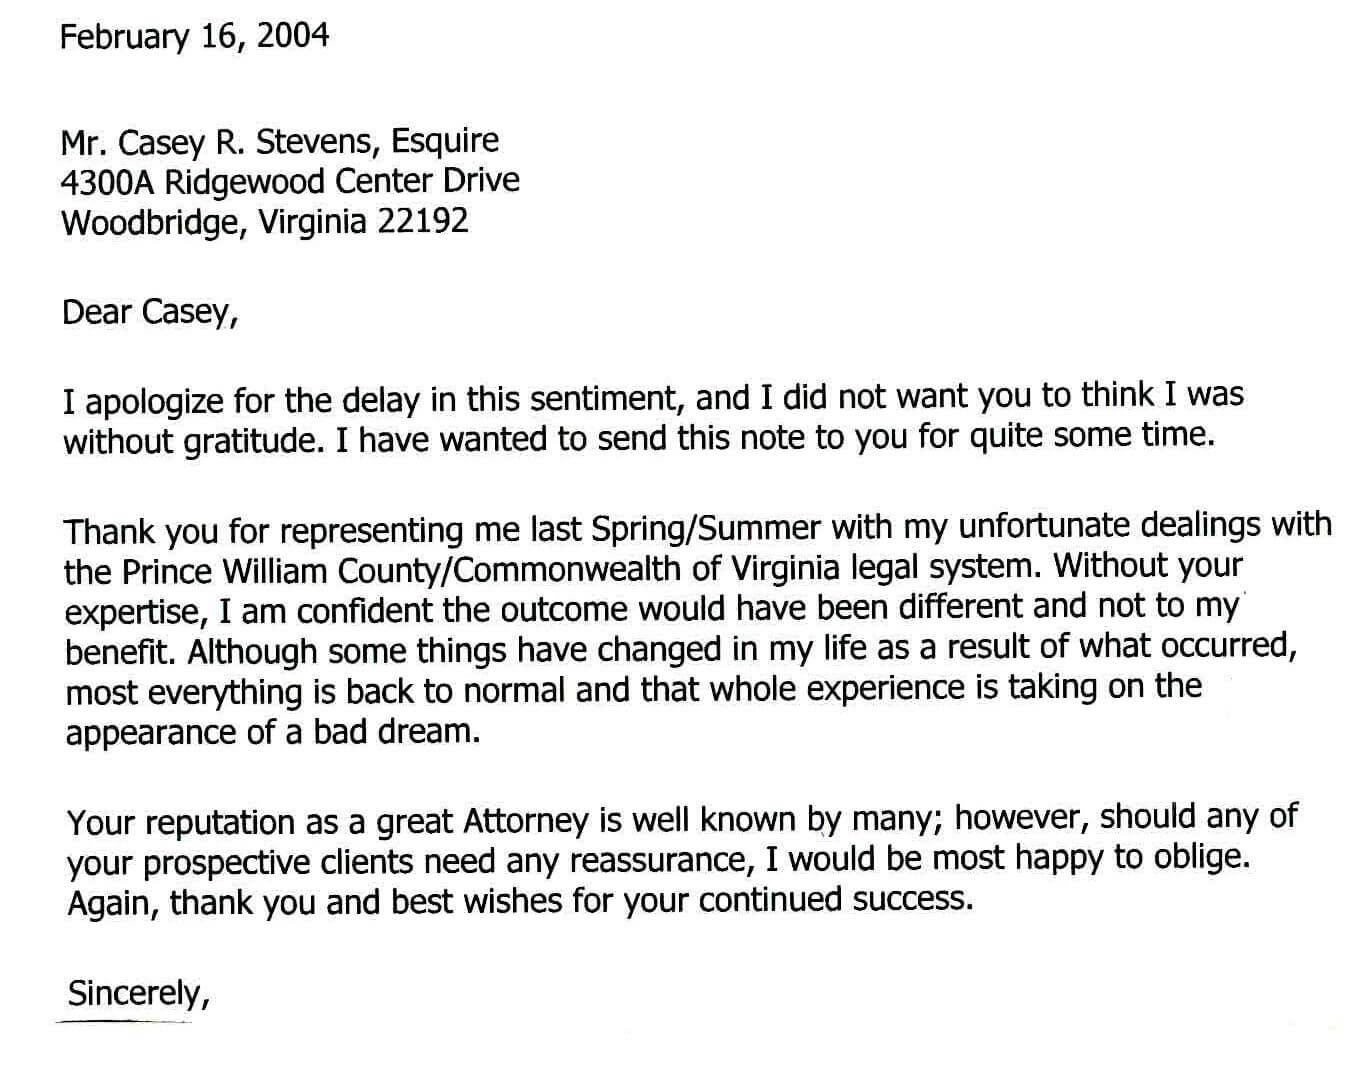This screenshot has height=1070, width=1354.
Task: Click the word expertise
Action: pos(131,612)
